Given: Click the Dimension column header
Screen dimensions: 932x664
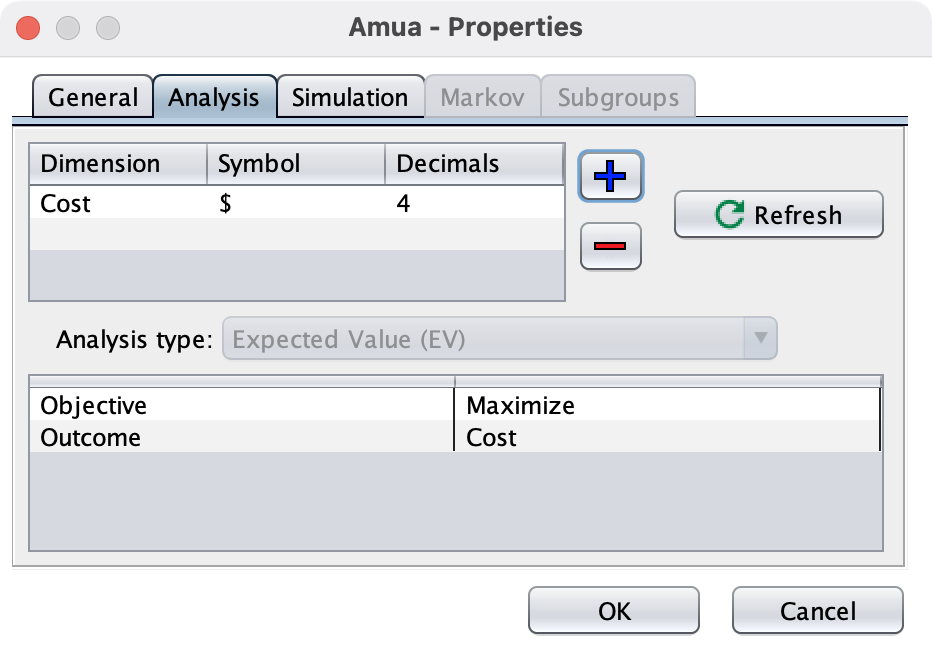Looking at the screenshot, I should pos(117,164).
